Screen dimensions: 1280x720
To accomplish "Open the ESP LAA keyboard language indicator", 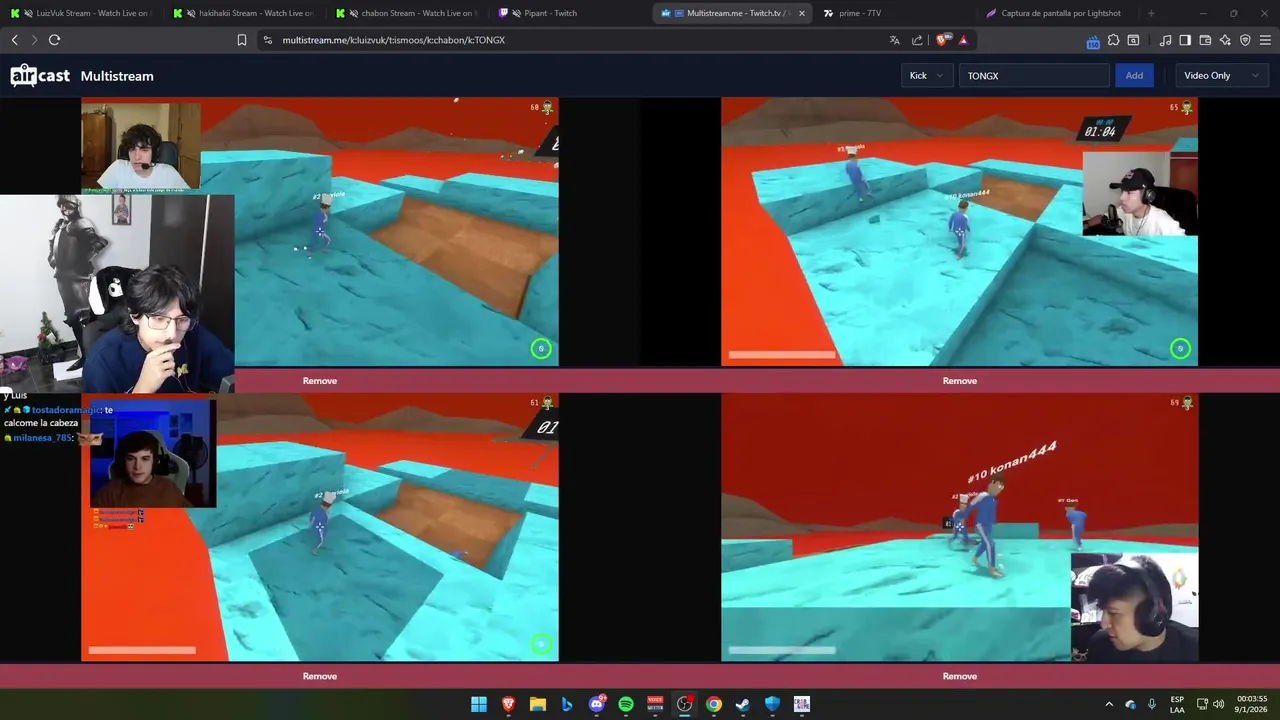I will [1177, 704].
